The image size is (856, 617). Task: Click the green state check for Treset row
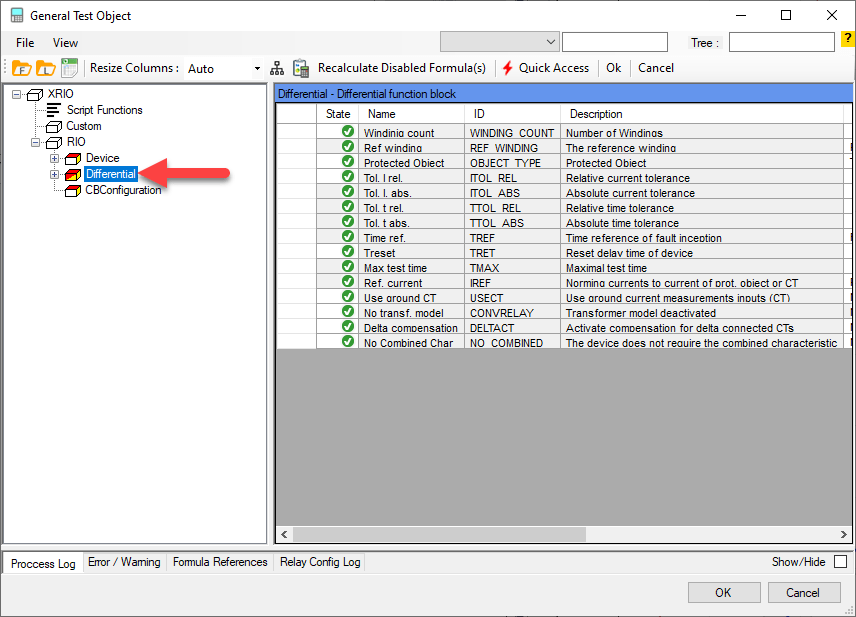coord(348,252)
